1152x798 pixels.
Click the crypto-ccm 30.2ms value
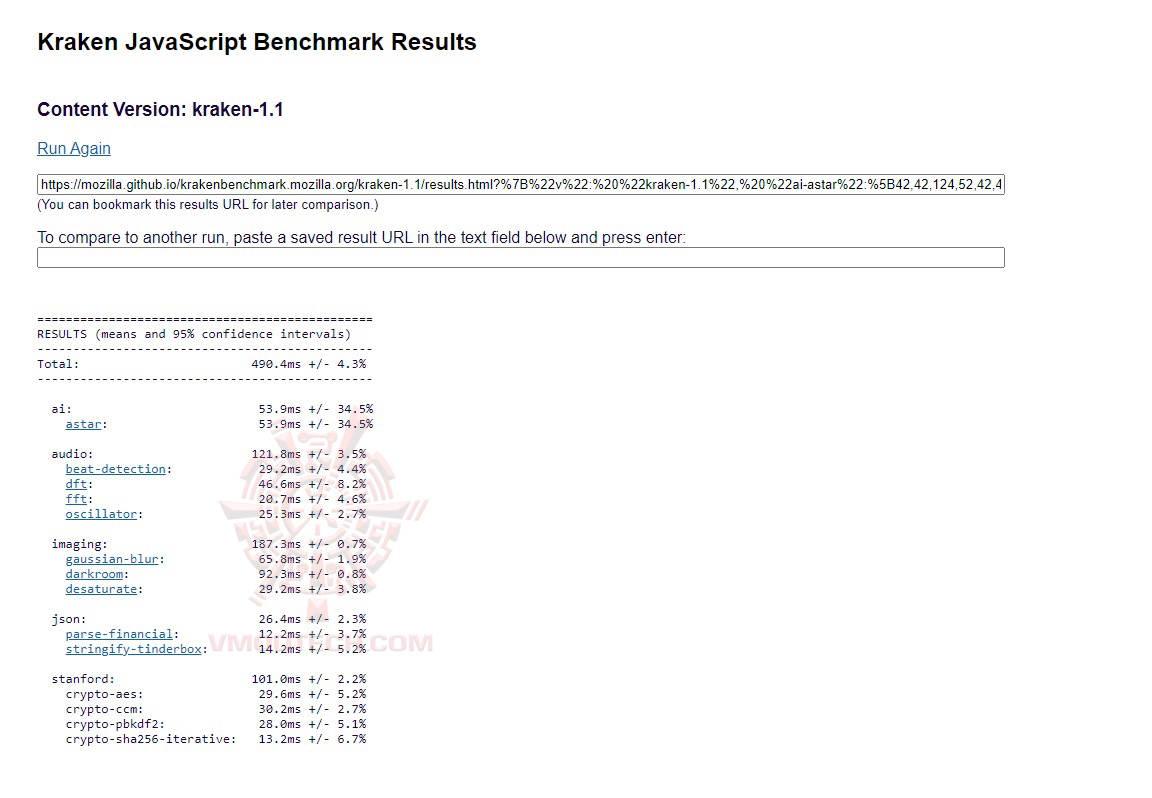coord(279,709)
